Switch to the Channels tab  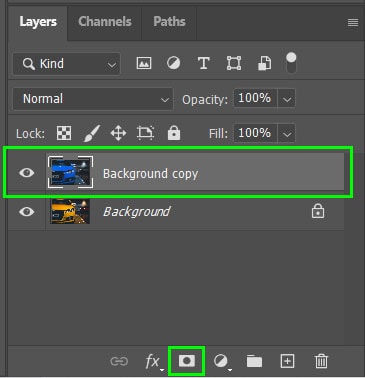pos(105,22)
